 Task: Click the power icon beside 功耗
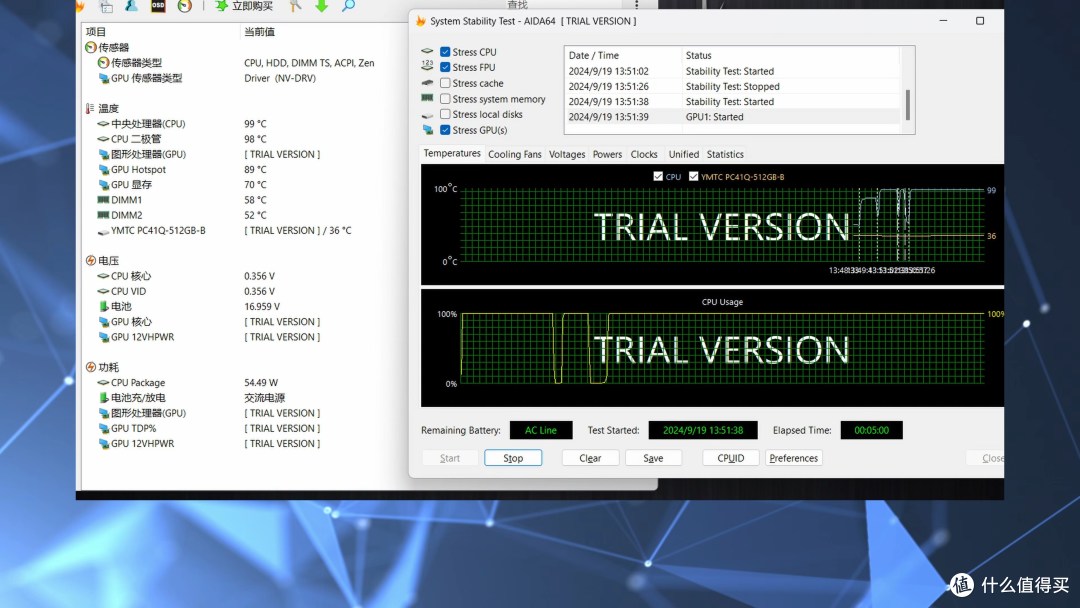(90, 368)
